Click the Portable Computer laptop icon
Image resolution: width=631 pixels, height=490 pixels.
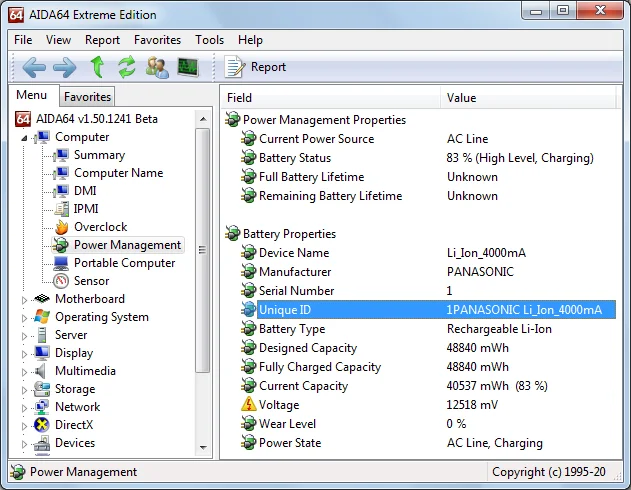click(61, 263)
